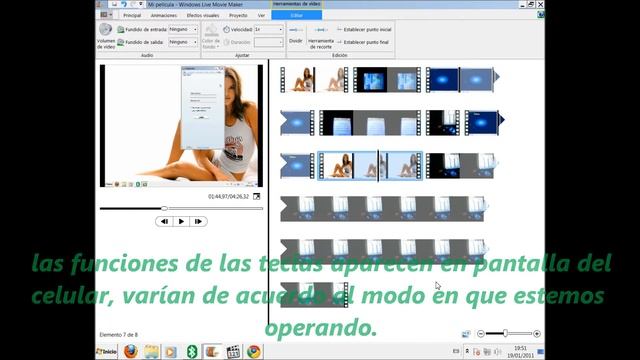
Task: Select the long white-window clip in the second row
Action: coord(370,122)
